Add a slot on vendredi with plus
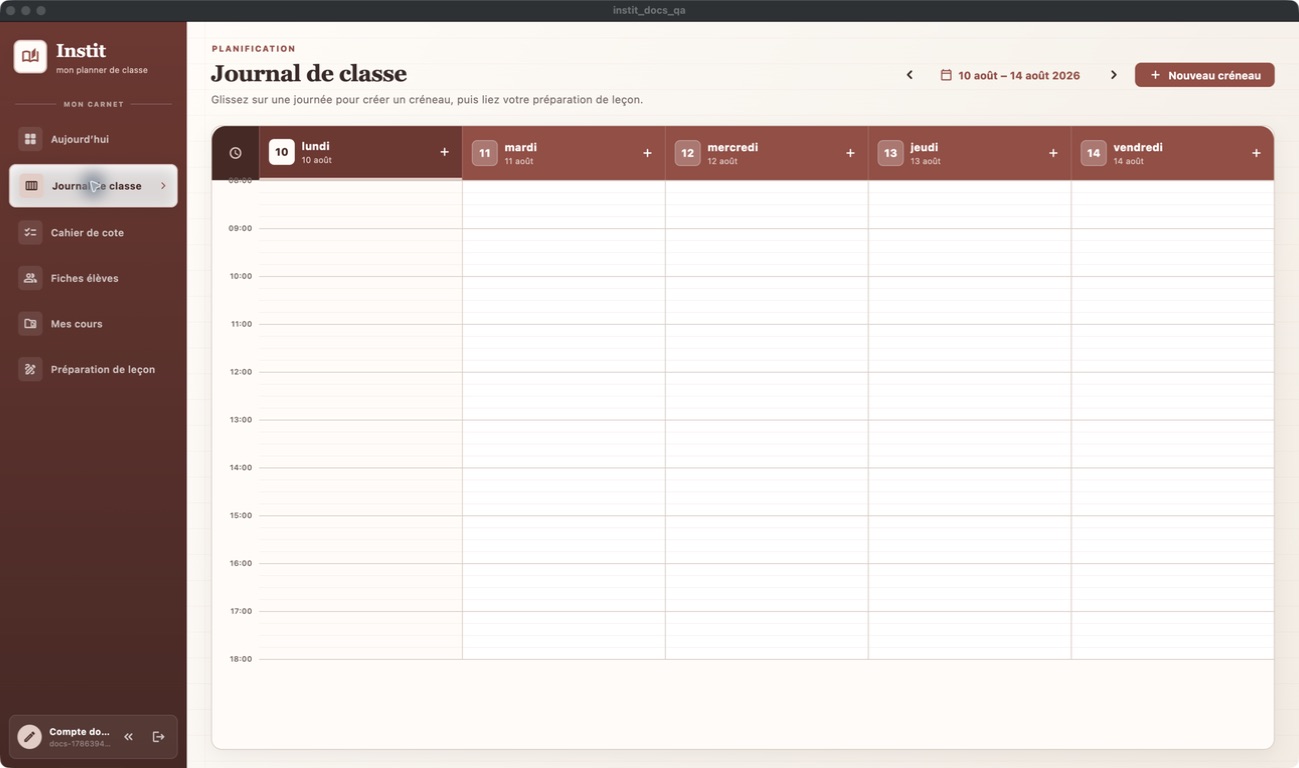Screen dimensions: 1299x768 point(1256,153)
